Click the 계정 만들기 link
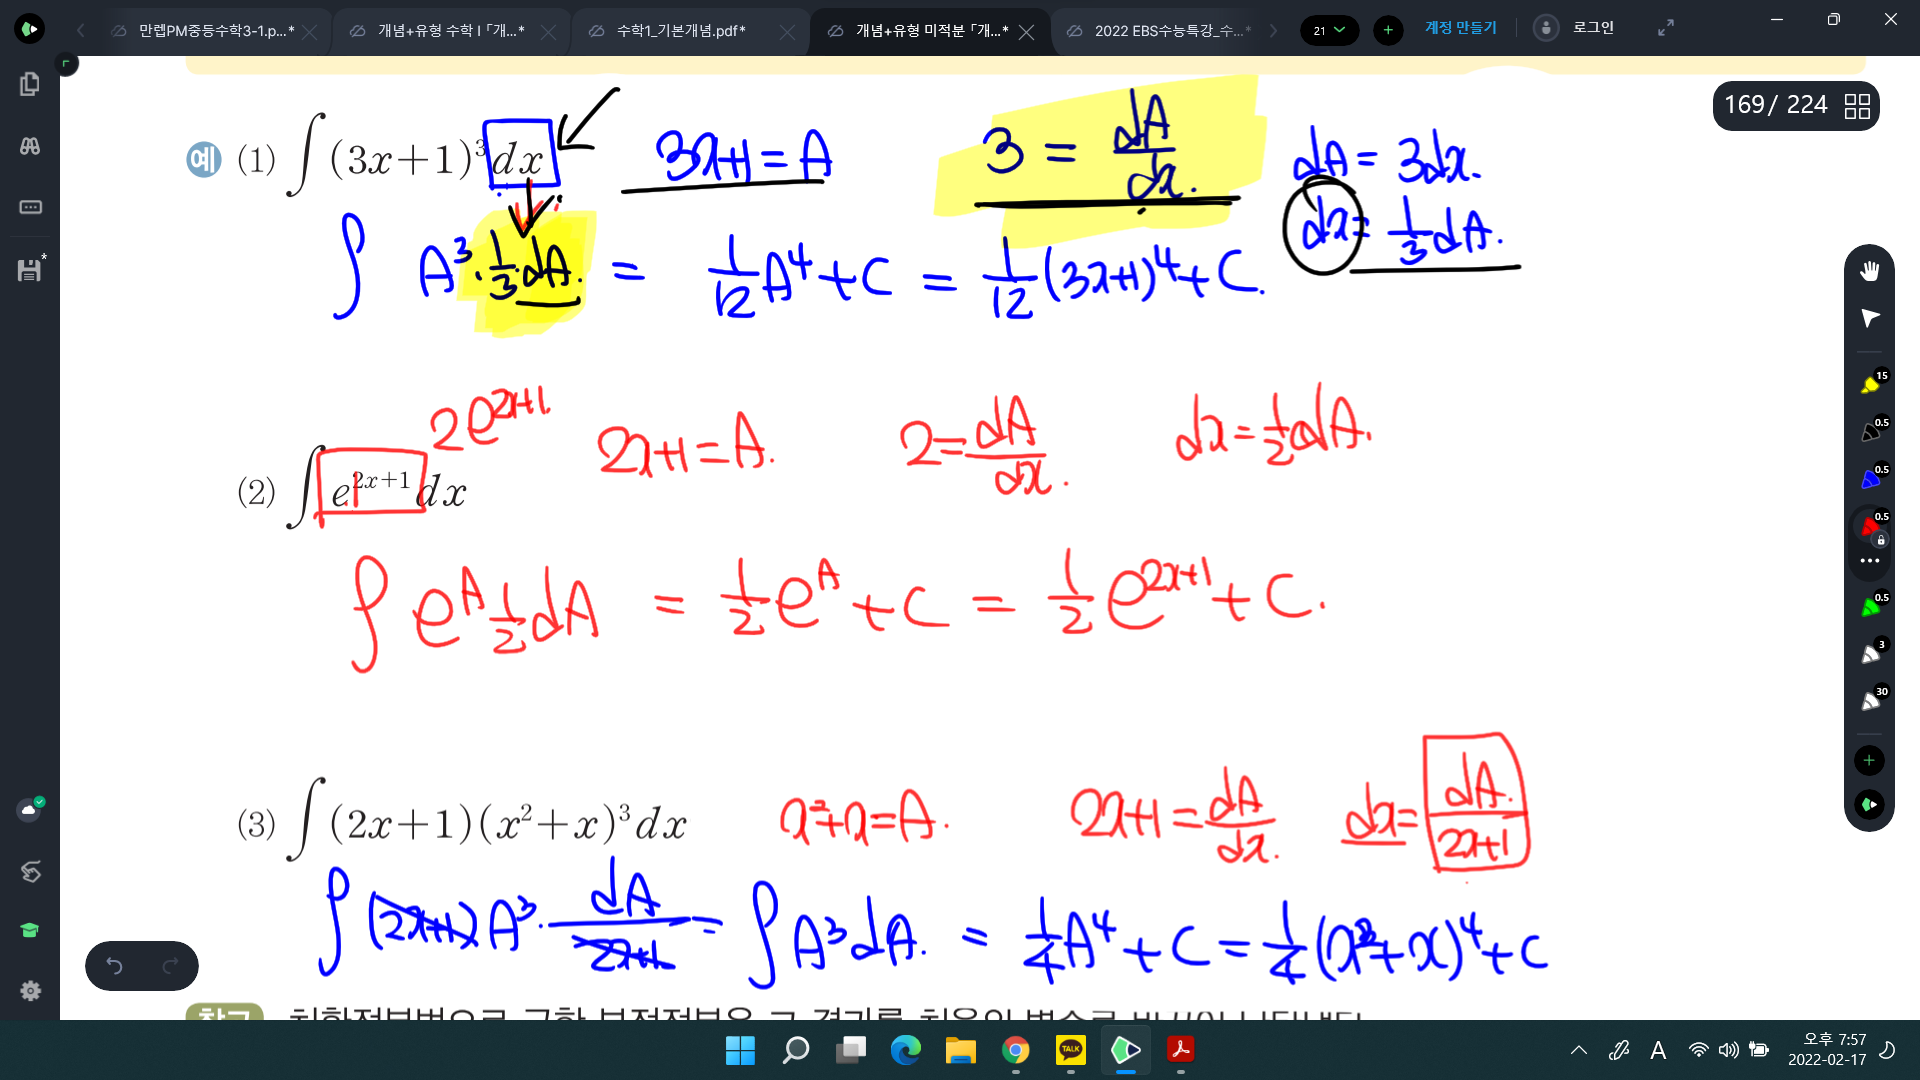 pyautogui.click(x=1460, y=28)
